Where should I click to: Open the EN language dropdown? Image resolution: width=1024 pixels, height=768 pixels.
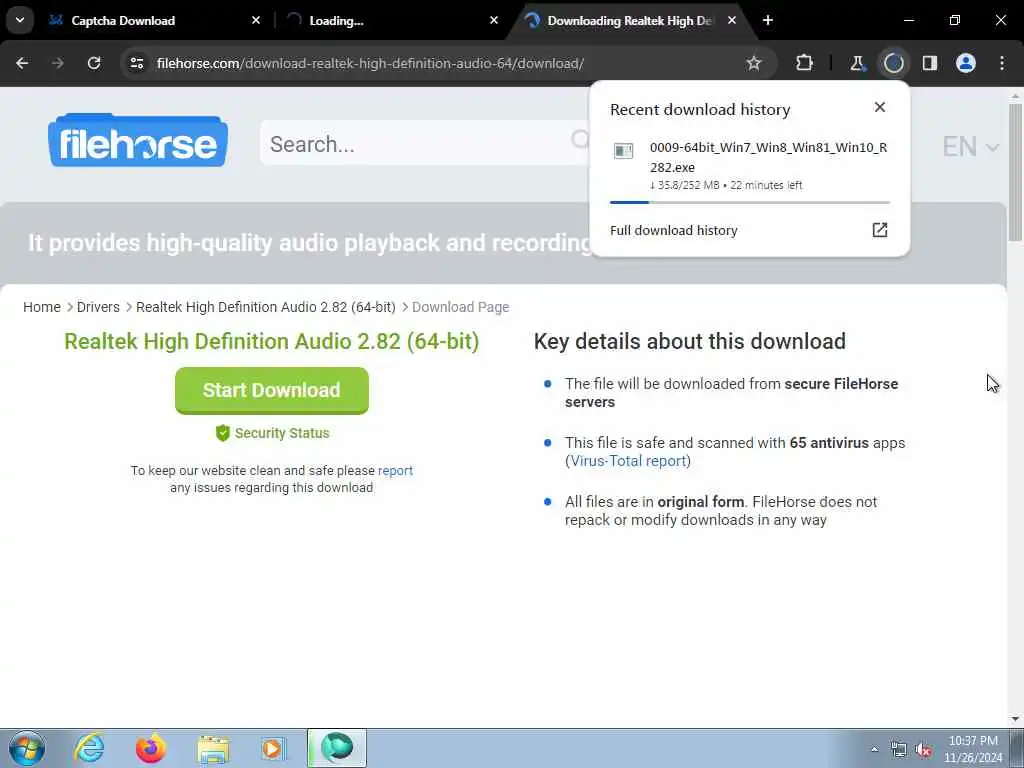coord(970,147)
